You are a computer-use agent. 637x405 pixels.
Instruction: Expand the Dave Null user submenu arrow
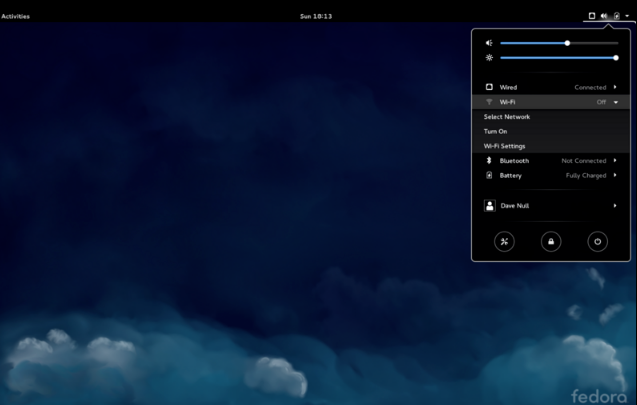(x=615, y=205)
